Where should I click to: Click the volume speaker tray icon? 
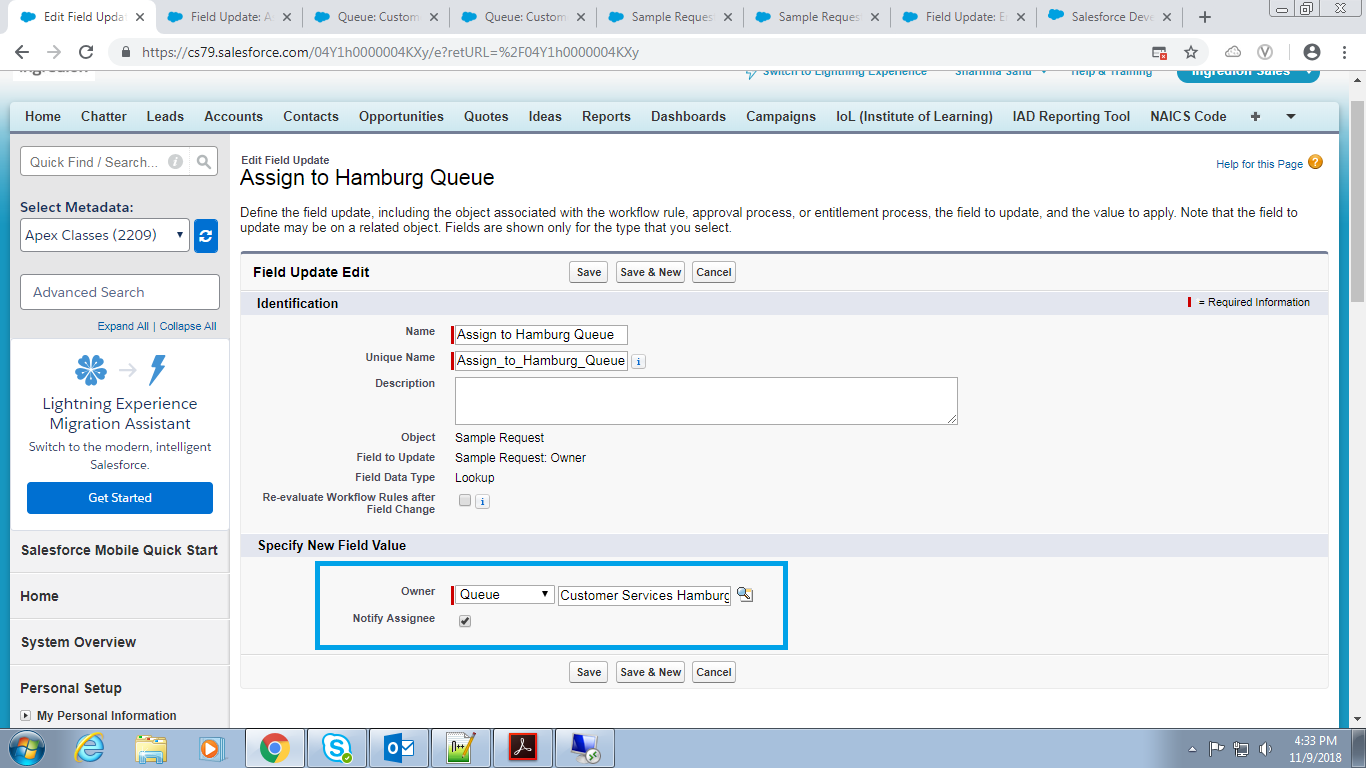(1266, 748)
